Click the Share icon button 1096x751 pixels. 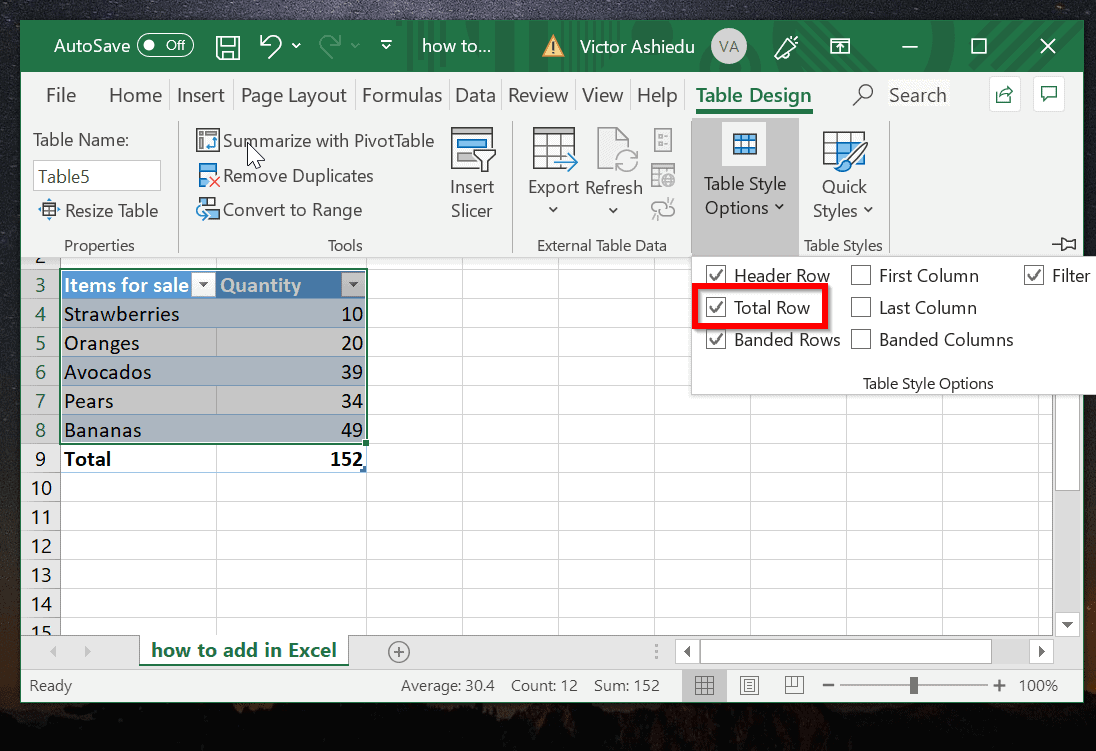(1004, 94)
